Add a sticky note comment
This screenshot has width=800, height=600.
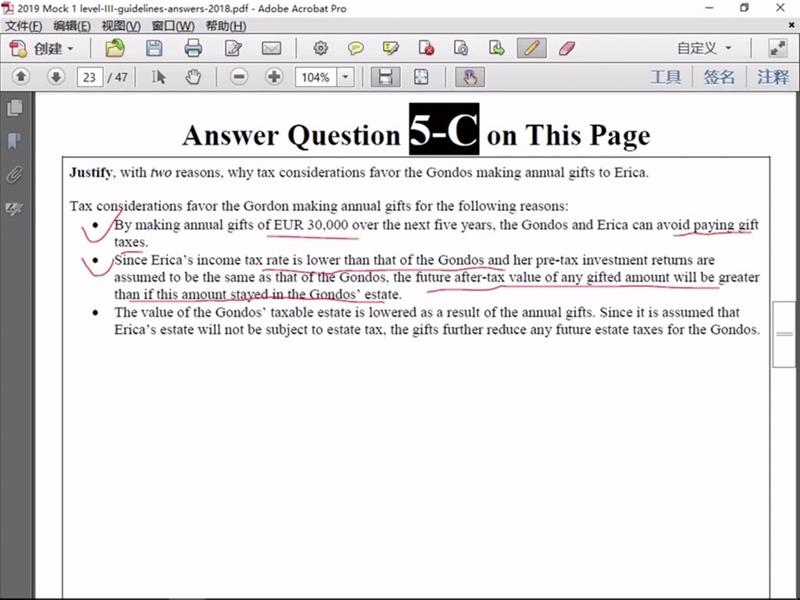click(356, 48)
